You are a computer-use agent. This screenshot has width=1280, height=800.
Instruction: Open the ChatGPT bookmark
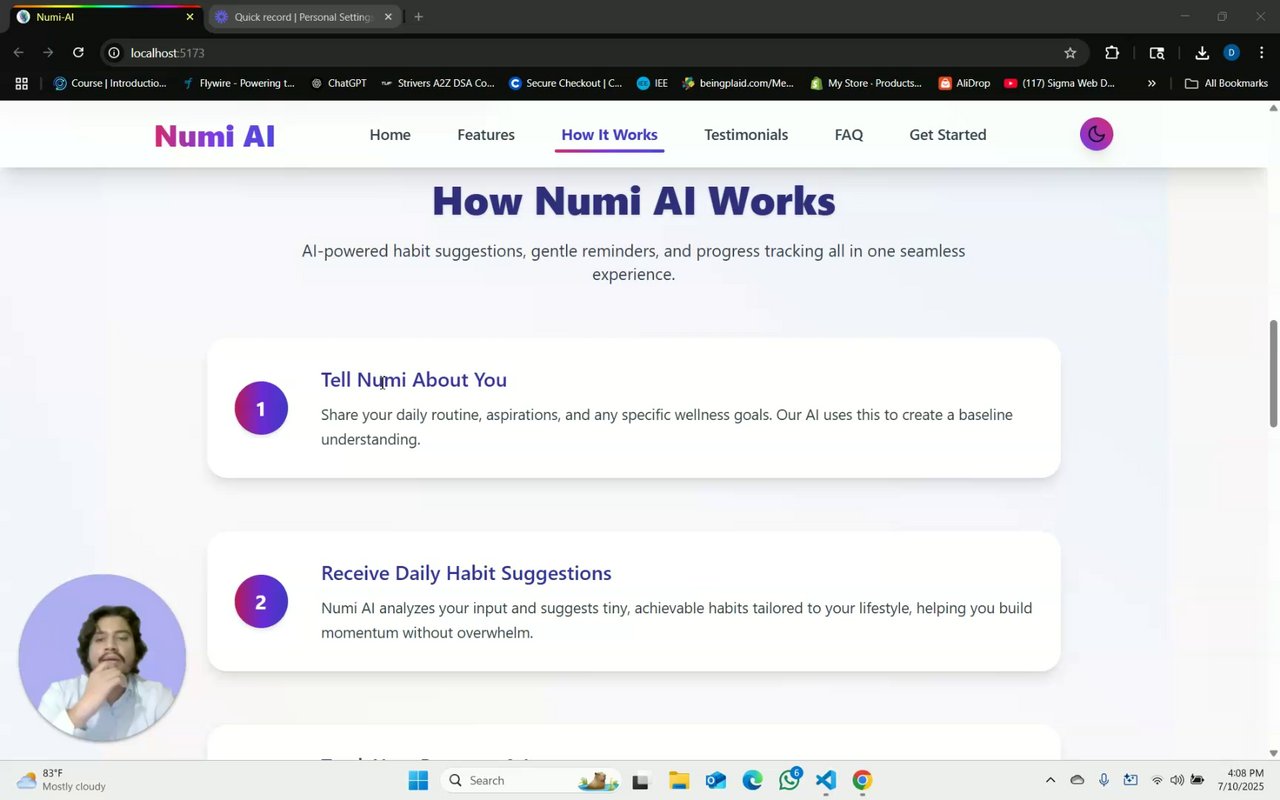click(x=338, y=83)
